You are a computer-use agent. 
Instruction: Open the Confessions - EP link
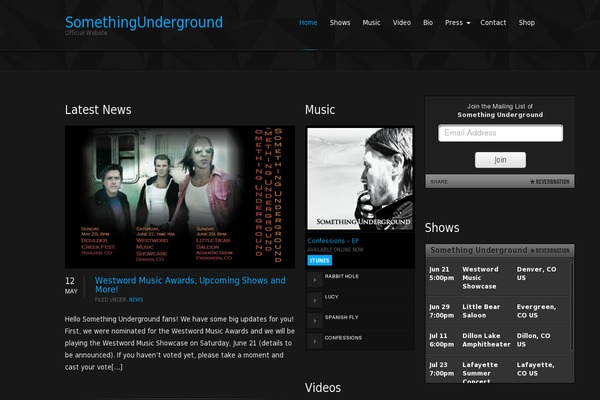tap(333, 241)
